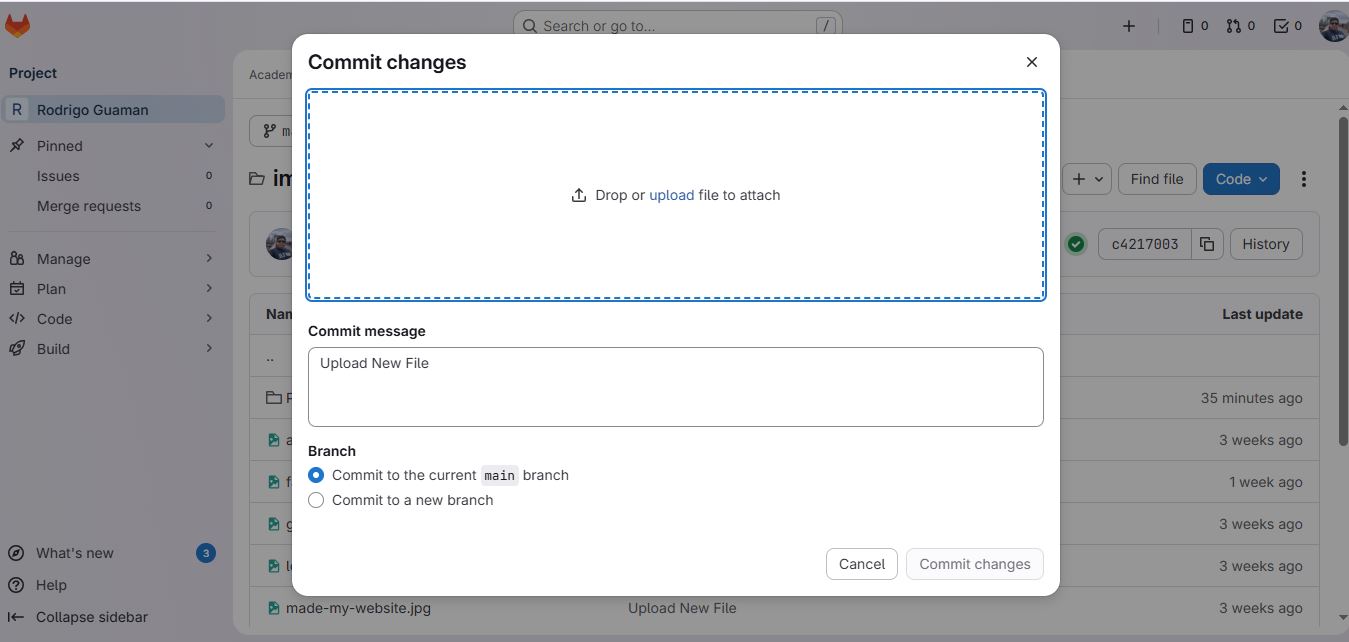Collapse the Pinned sidebar section
Viewport: 1349px width, 642px height.
(x=209, y=146)
